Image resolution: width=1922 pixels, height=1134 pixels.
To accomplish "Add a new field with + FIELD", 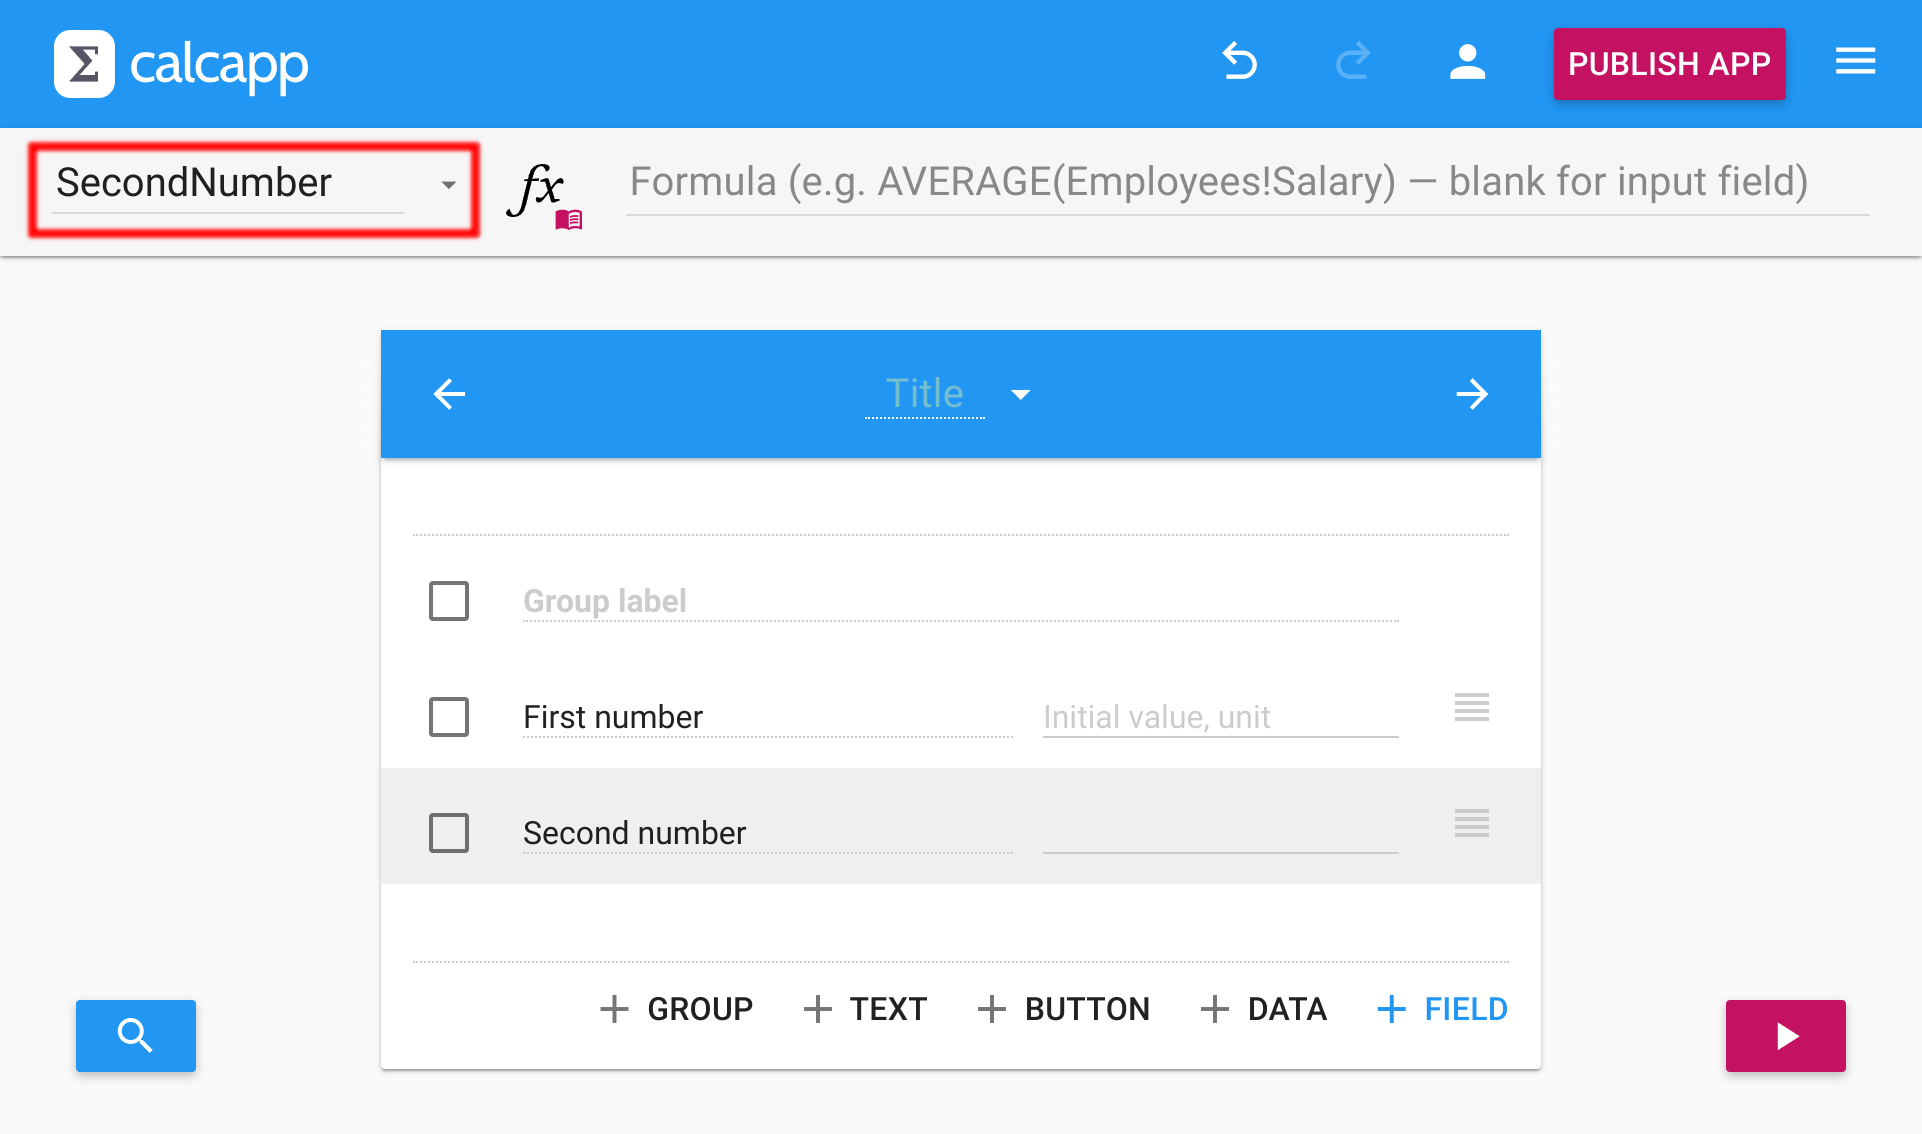I will coord(1442,1009).
